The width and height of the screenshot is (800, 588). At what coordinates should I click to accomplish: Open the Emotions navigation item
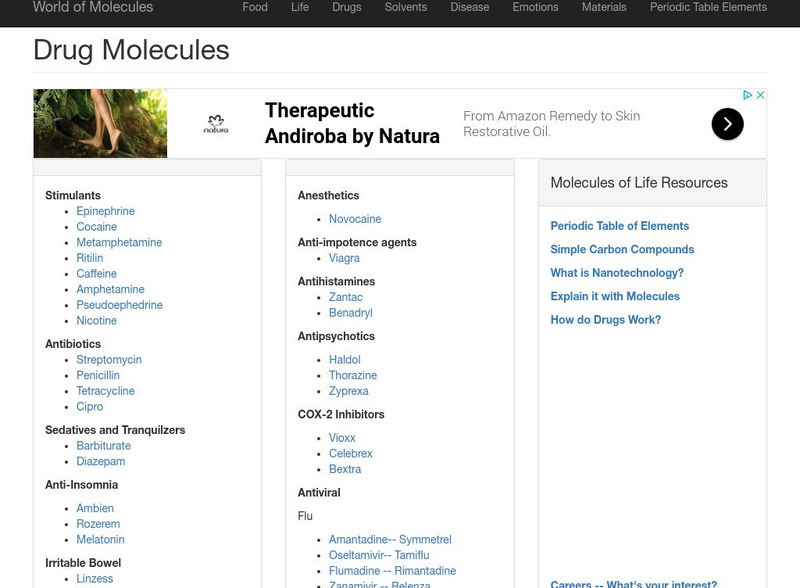(537, 7)
